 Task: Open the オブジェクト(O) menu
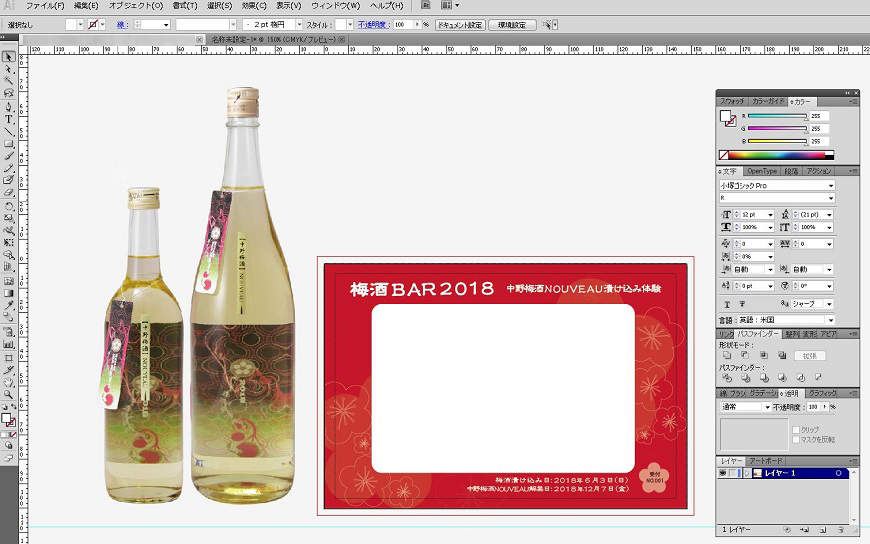coord(136,6)
